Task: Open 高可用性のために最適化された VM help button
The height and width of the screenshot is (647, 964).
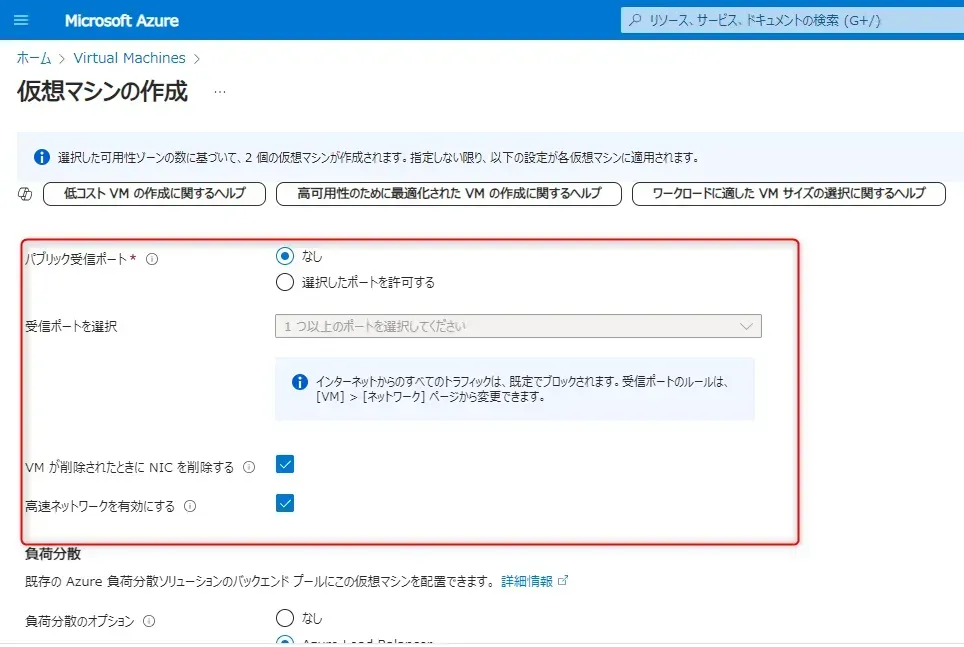Action: click(x=448, y=194)
